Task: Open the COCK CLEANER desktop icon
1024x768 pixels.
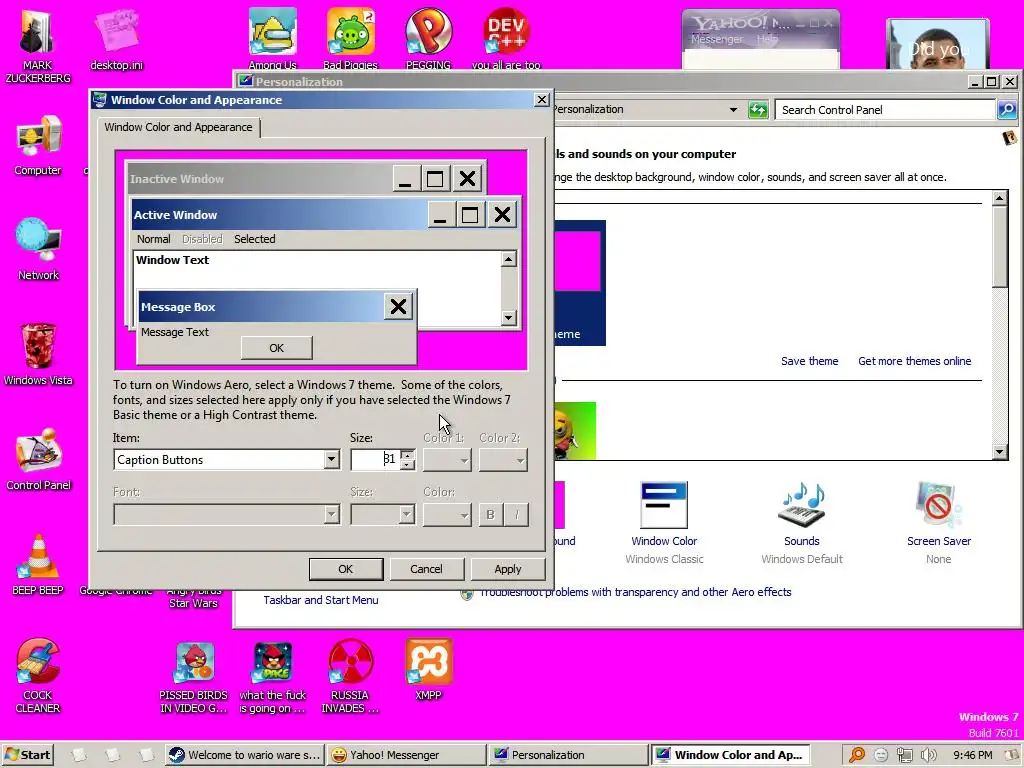Action: coord(38,675)
